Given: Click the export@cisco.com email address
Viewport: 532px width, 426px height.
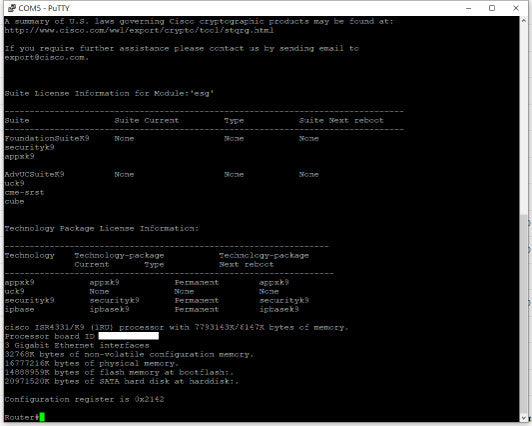Looking at the screenshot, I should coord(46,57).
